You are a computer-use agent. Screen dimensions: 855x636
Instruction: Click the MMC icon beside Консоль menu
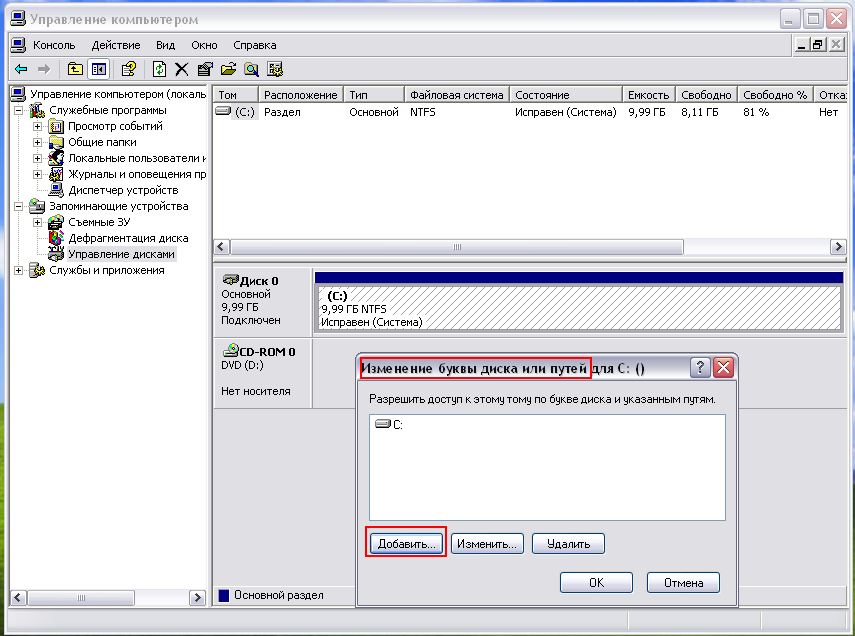(x=18, y=45)
